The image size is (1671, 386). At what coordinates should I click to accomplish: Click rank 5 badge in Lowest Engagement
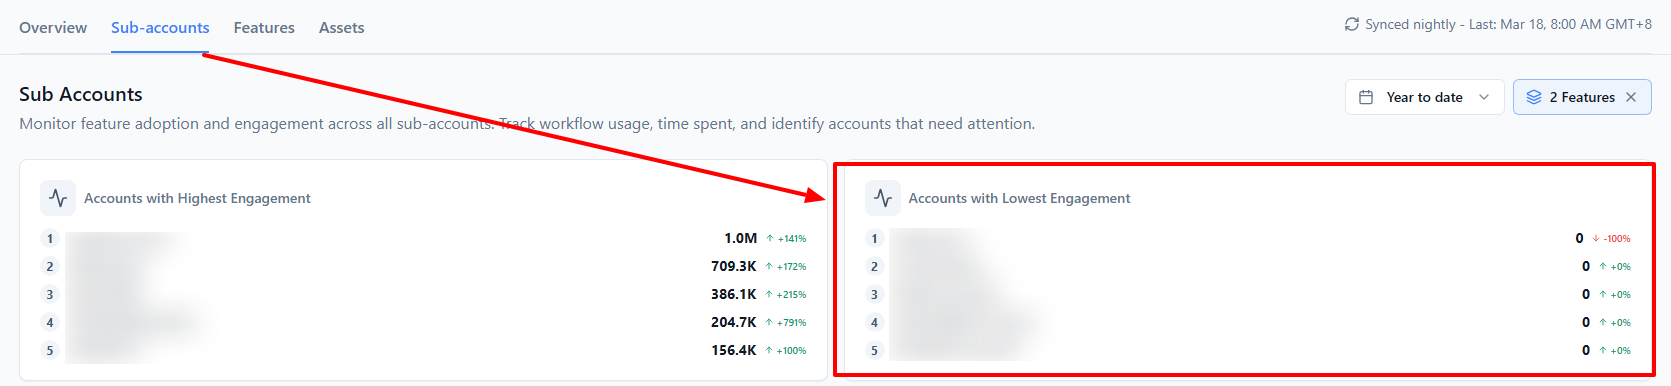(874, 350)
